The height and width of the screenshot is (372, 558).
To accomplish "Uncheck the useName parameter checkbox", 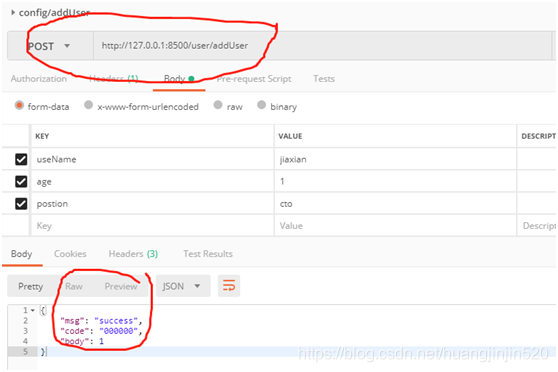I will click(21, 159).
